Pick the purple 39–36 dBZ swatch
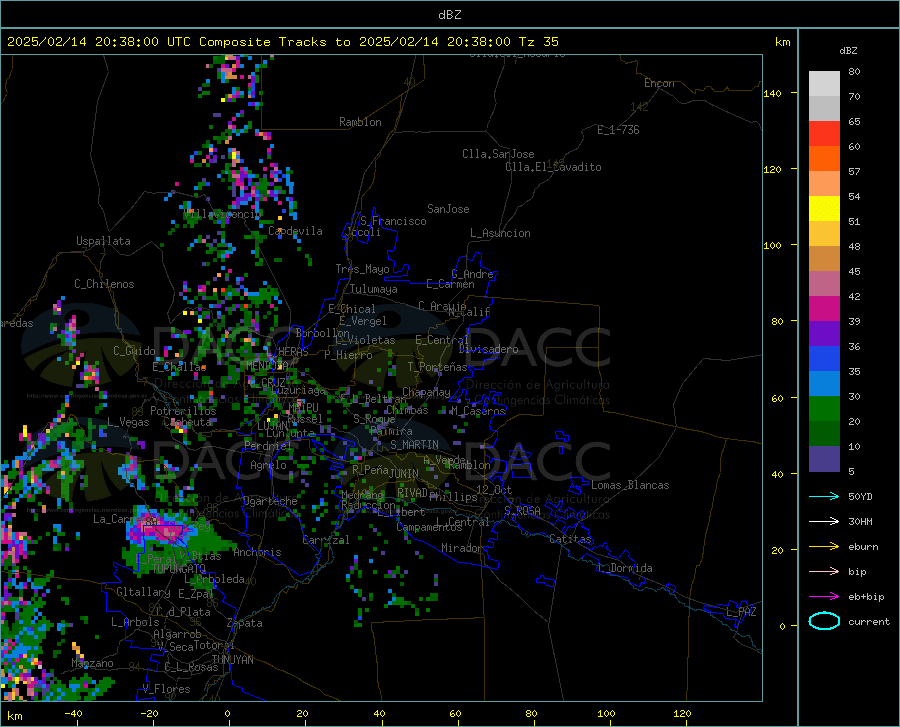 pos(824,334)
